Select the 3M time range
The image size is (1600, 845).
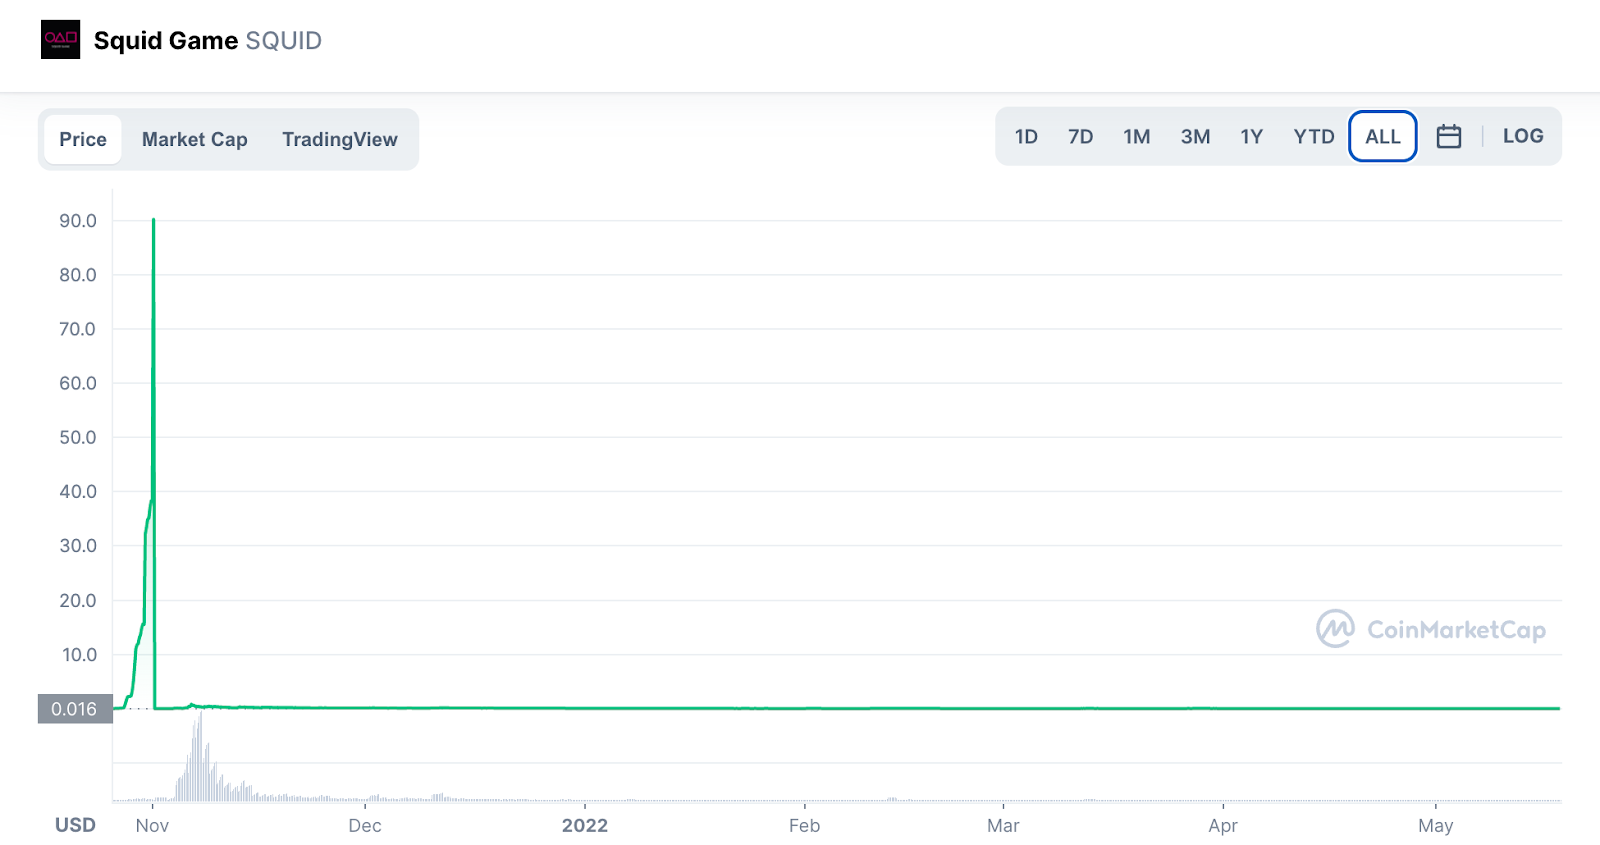pyautogui.click(x=1195, y=136)
